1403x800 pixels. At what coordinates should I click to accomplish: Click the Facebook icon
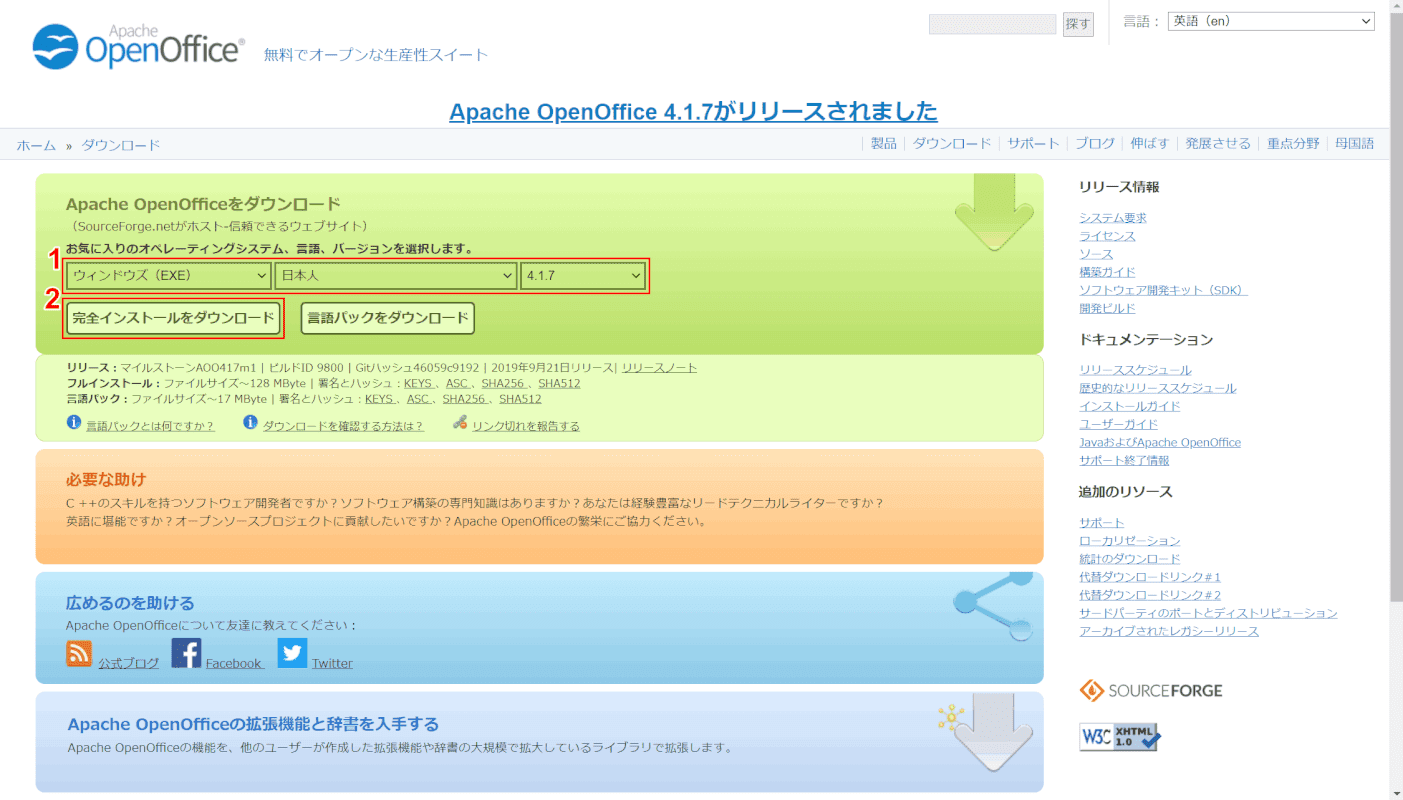(186, 653)
